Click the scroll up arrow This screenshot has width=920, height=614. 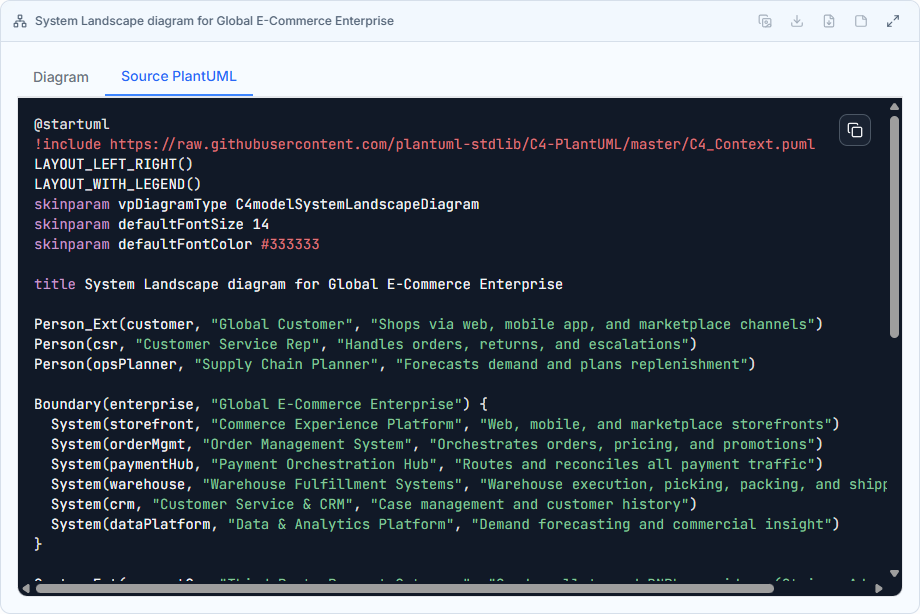click(894, 107)
